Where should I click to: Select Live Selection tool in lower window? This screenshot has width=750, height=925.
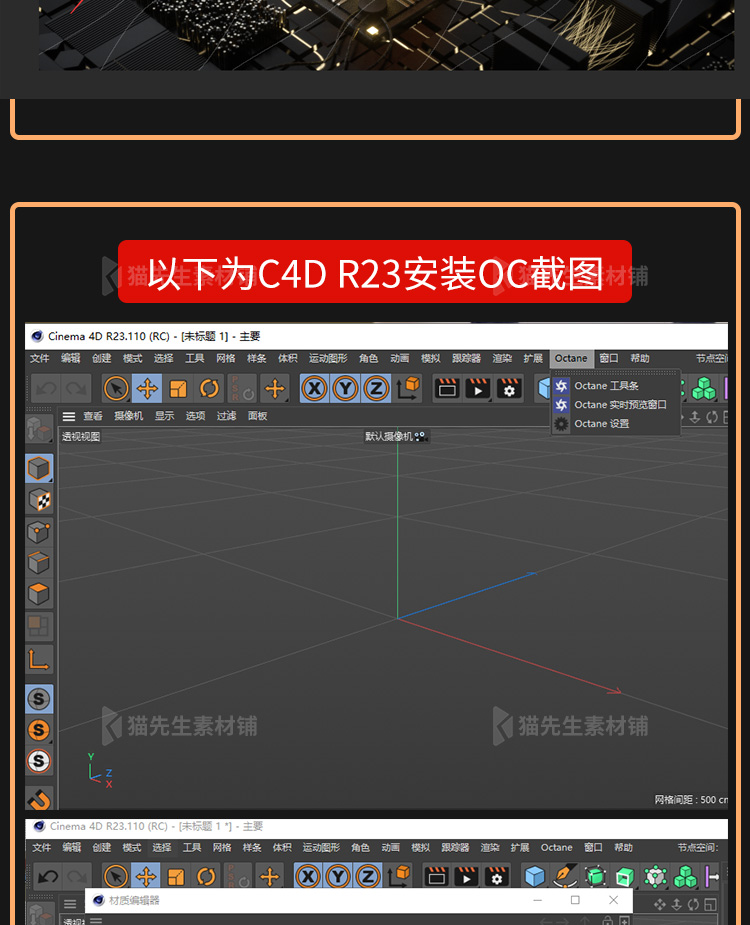click(116, 877)
